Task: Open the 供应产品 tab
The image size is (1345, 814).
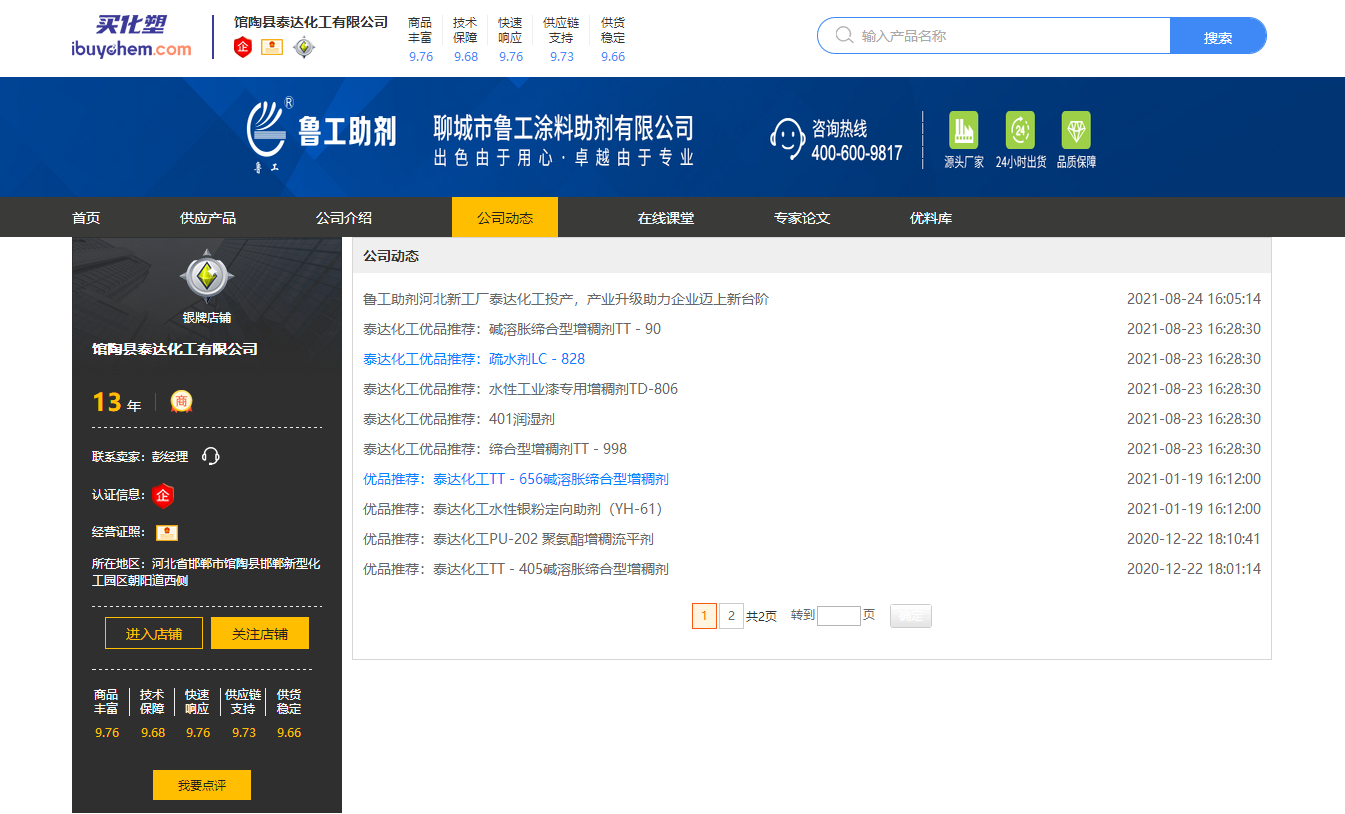Action: [208, 218]
